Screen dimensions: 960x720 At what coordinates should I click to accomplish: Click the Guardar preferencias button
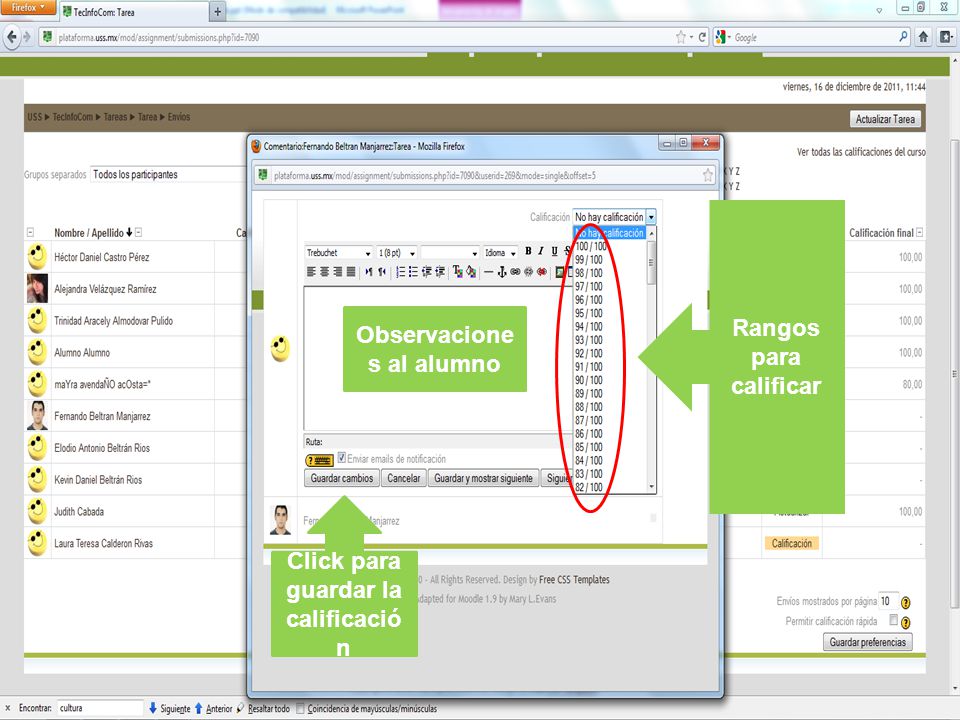tap(868, 642)
